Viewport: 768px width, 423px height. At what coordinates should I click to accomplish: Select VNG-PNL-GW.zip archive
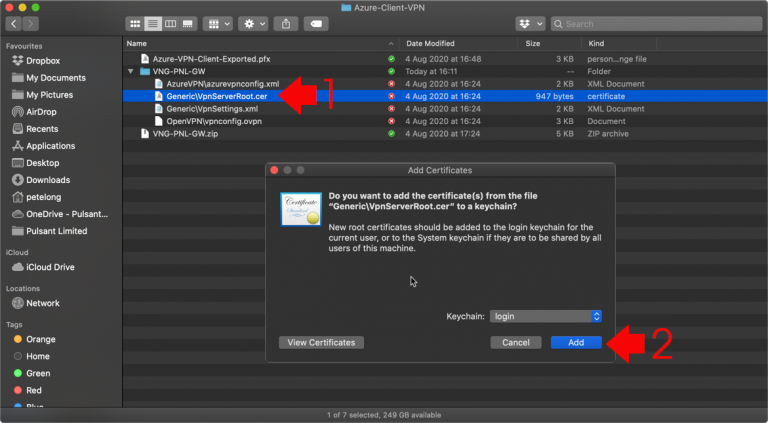[185, 134]
